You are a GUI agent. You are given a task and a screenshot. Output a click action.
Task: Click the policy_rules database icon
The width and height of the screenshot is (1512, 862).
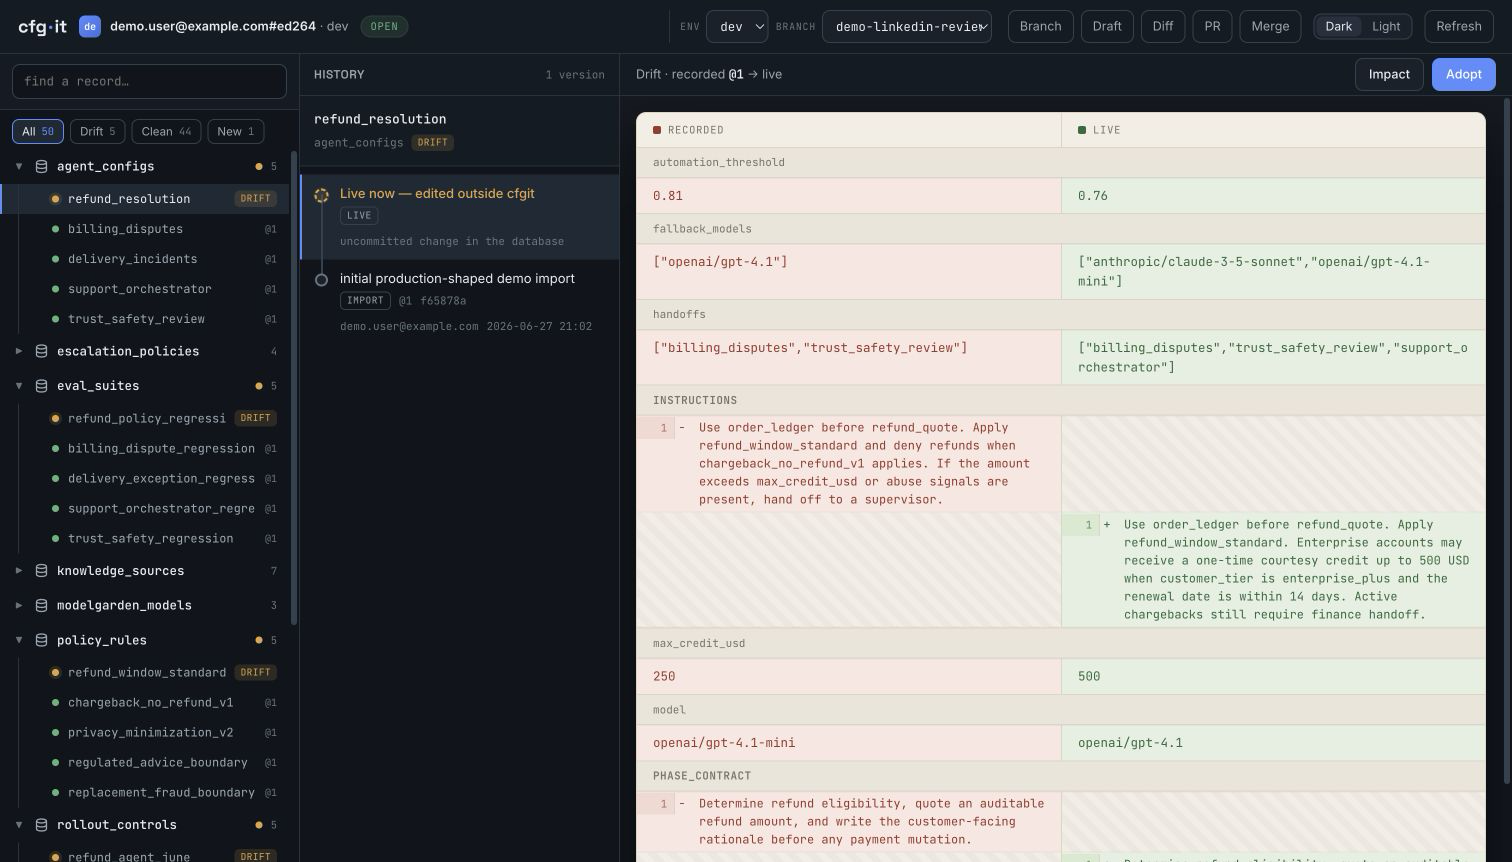(42, 640)
